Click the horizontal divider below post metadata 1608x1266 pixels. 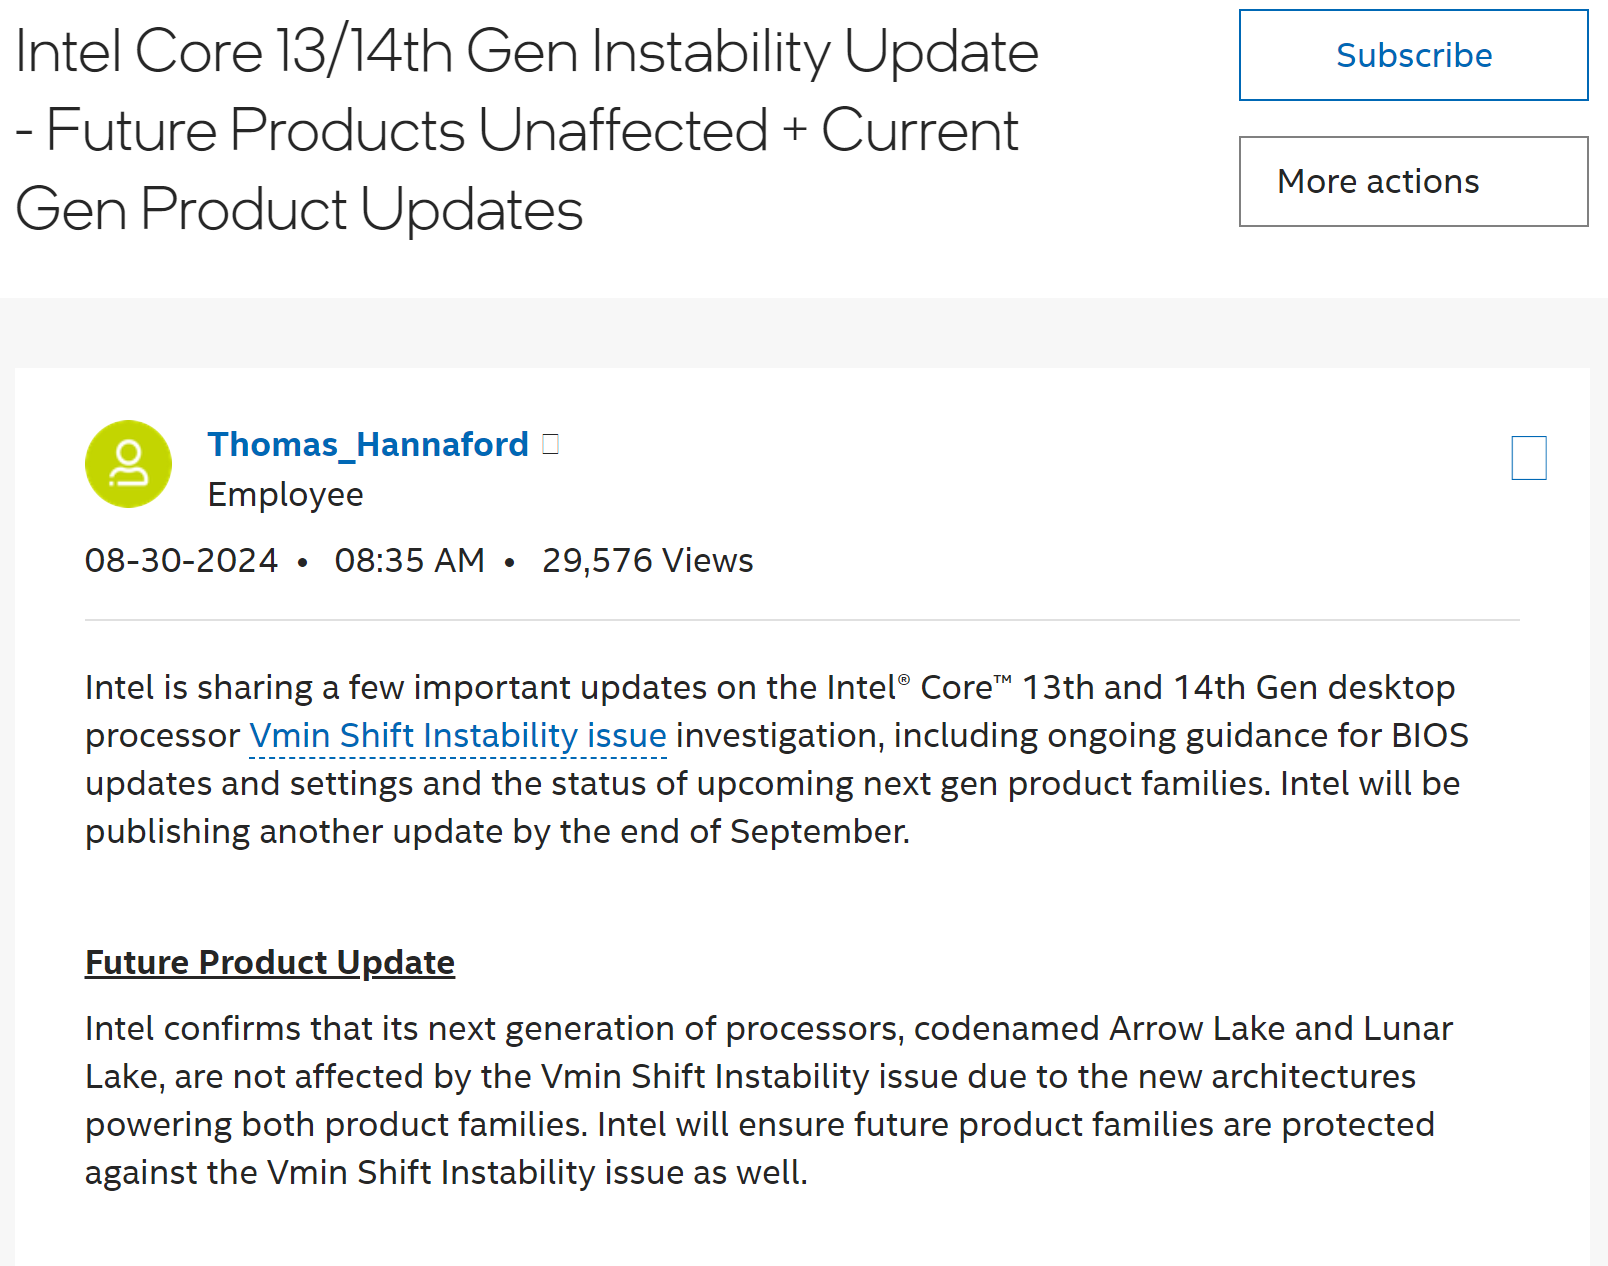(x=802, y=620)
